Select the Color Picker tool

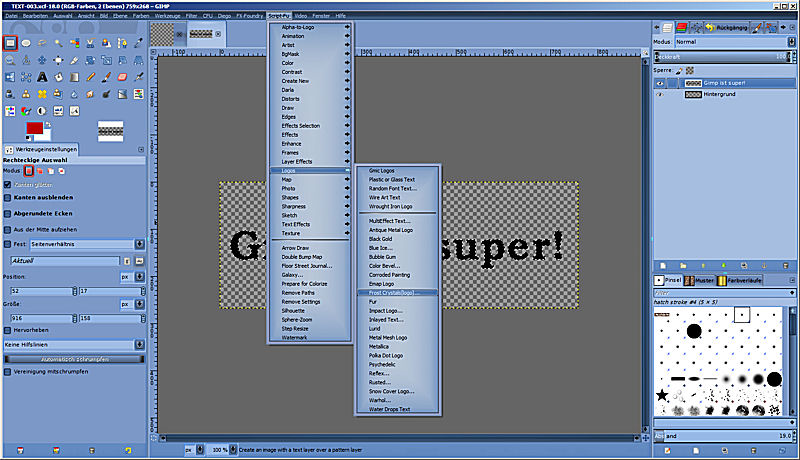tap(138, 43)
